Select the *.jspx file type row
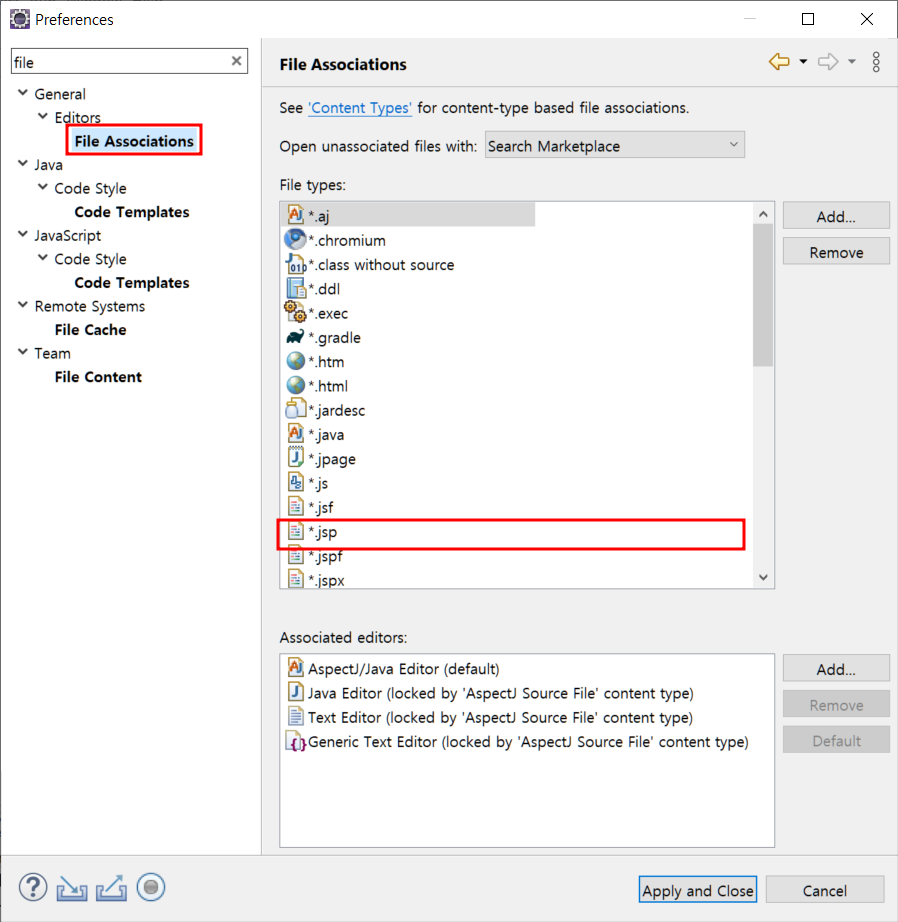The height and width of the screenshot is (922, 898). 516,579
